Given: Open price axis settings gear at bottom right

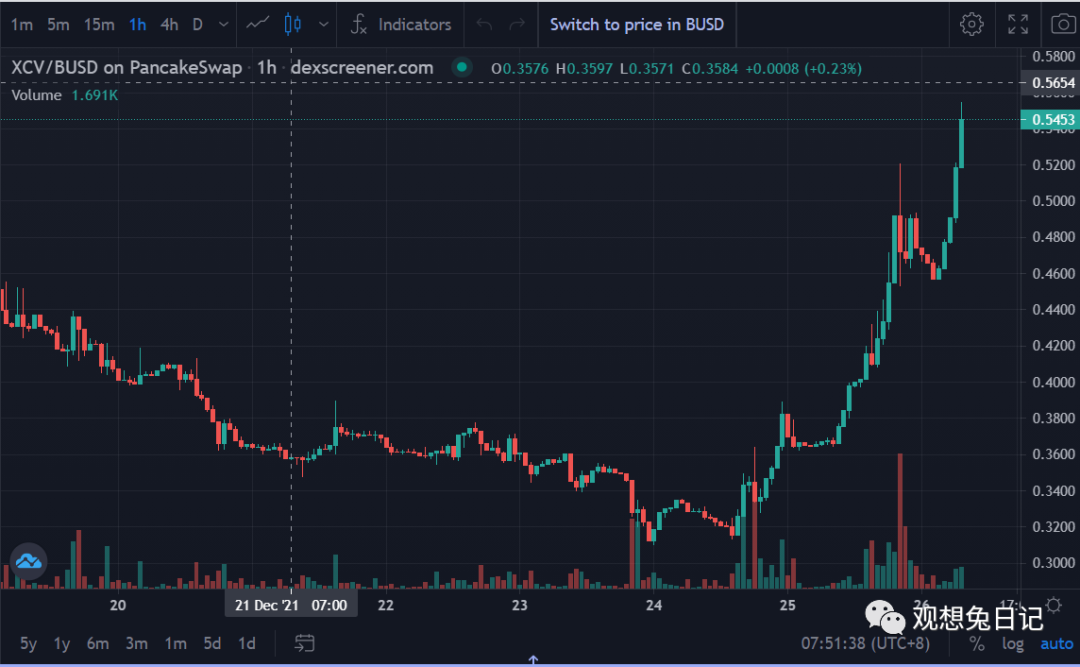Looking at the screenshot, I should pyautogui.click(x=1053, y=606).
